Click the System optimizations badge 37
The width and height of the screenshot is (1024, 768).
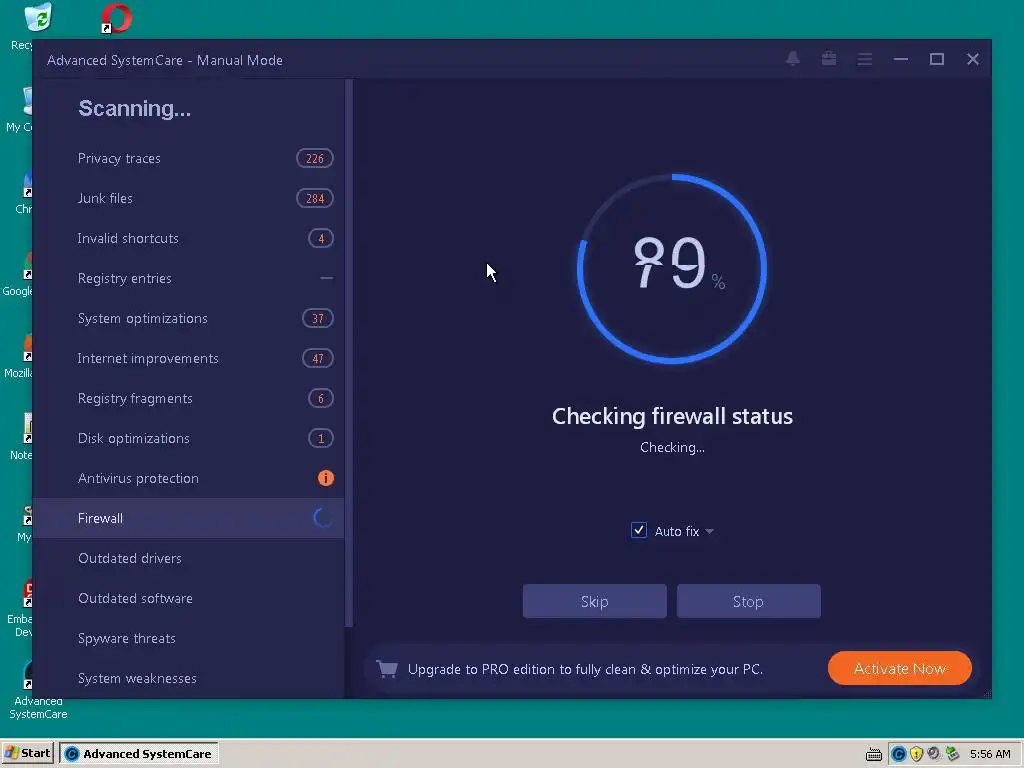(x=317, y=318)
